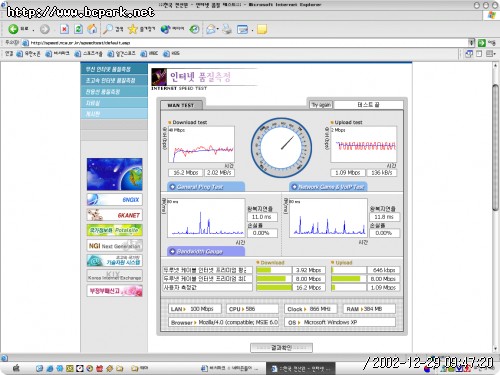Click the Mail envelope toolbar icon
Image resolution: width=500 pixels, height=375 pixels.
[211, 29]
